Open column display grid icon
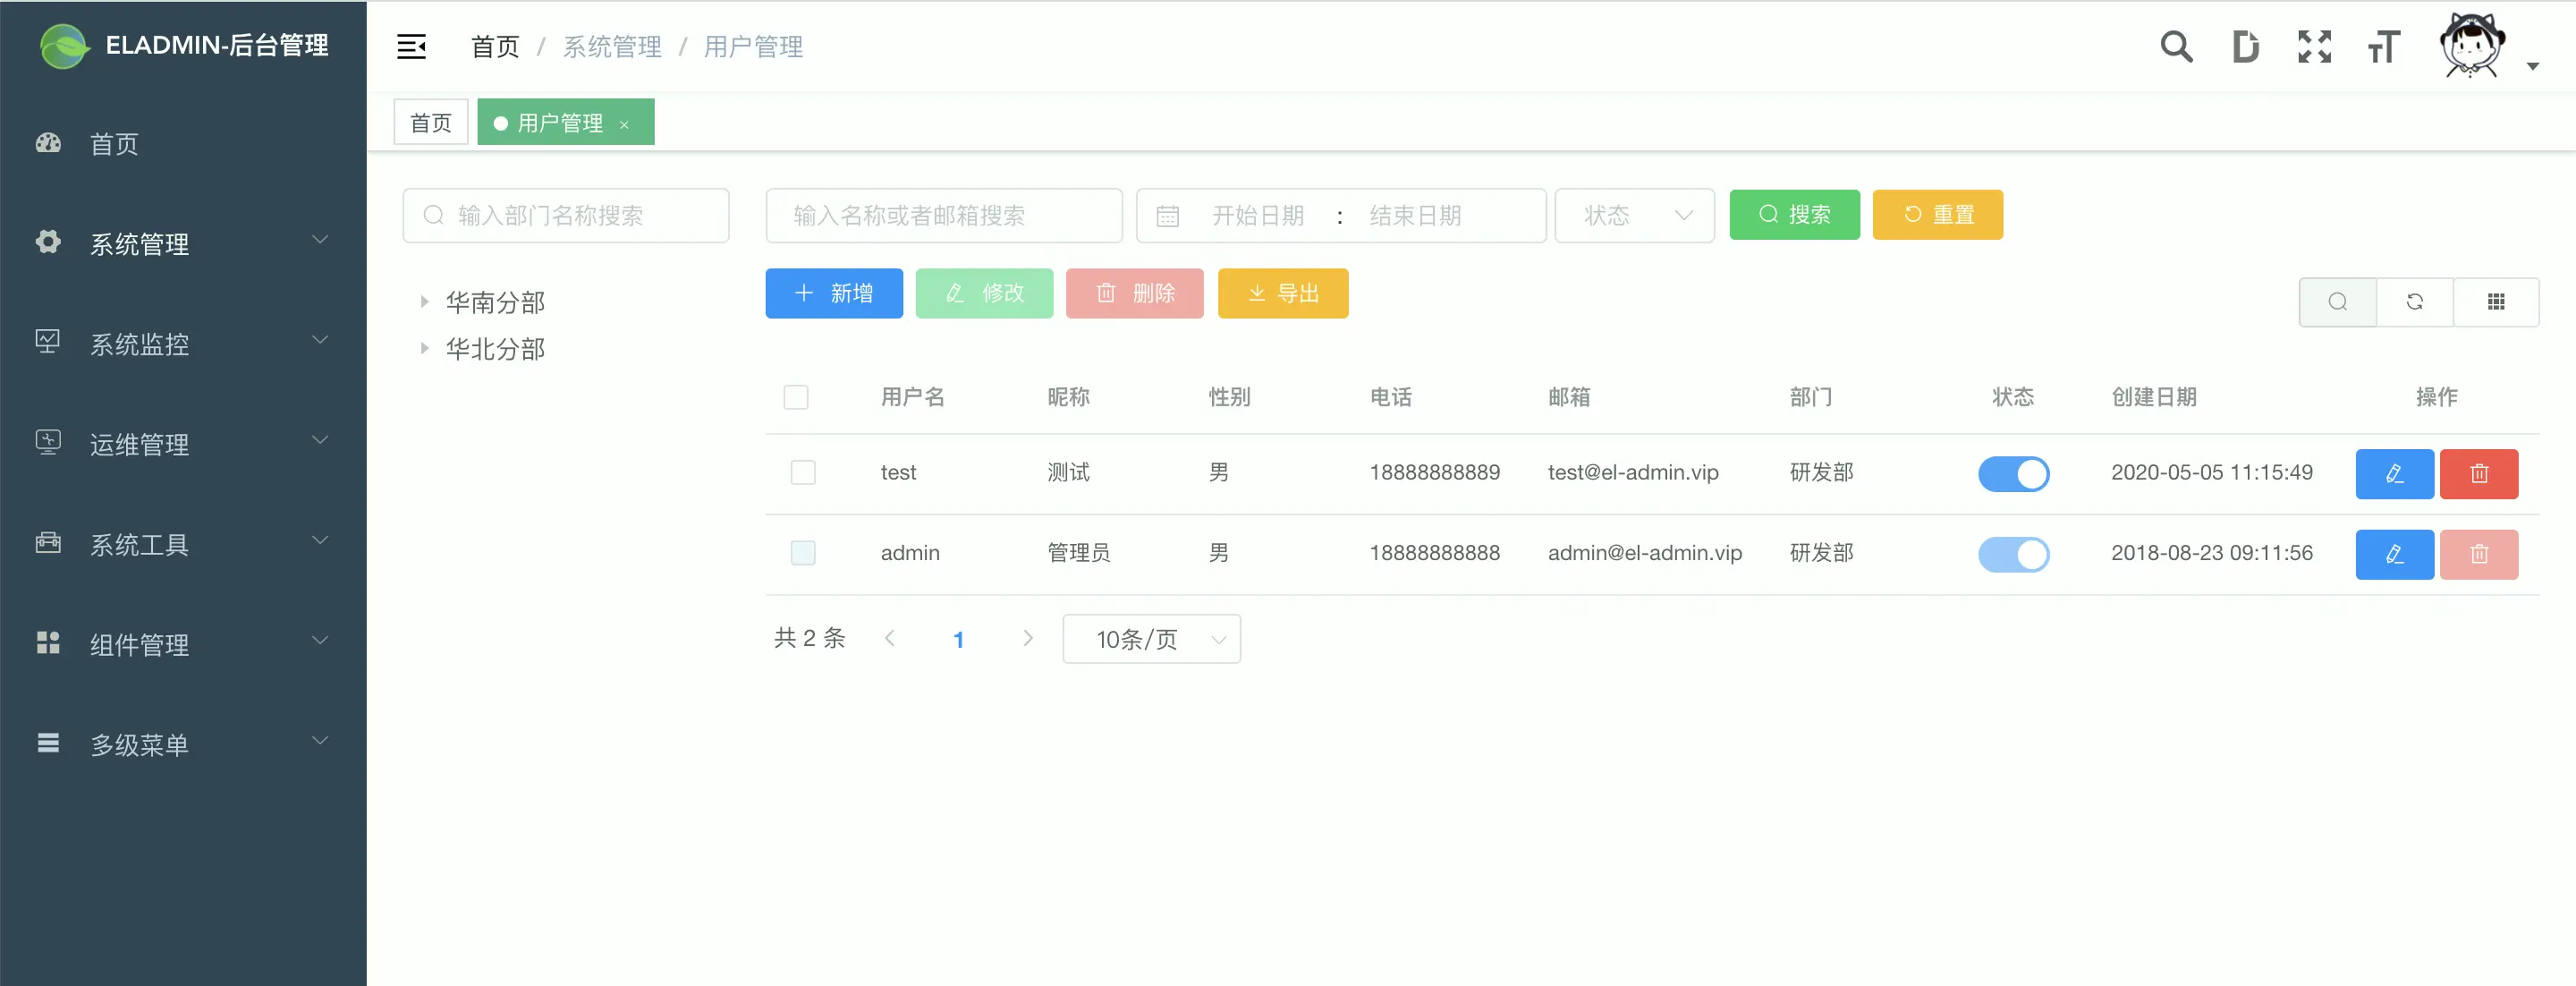This screenshot has width=2576, height=986. coord(2495,302)
